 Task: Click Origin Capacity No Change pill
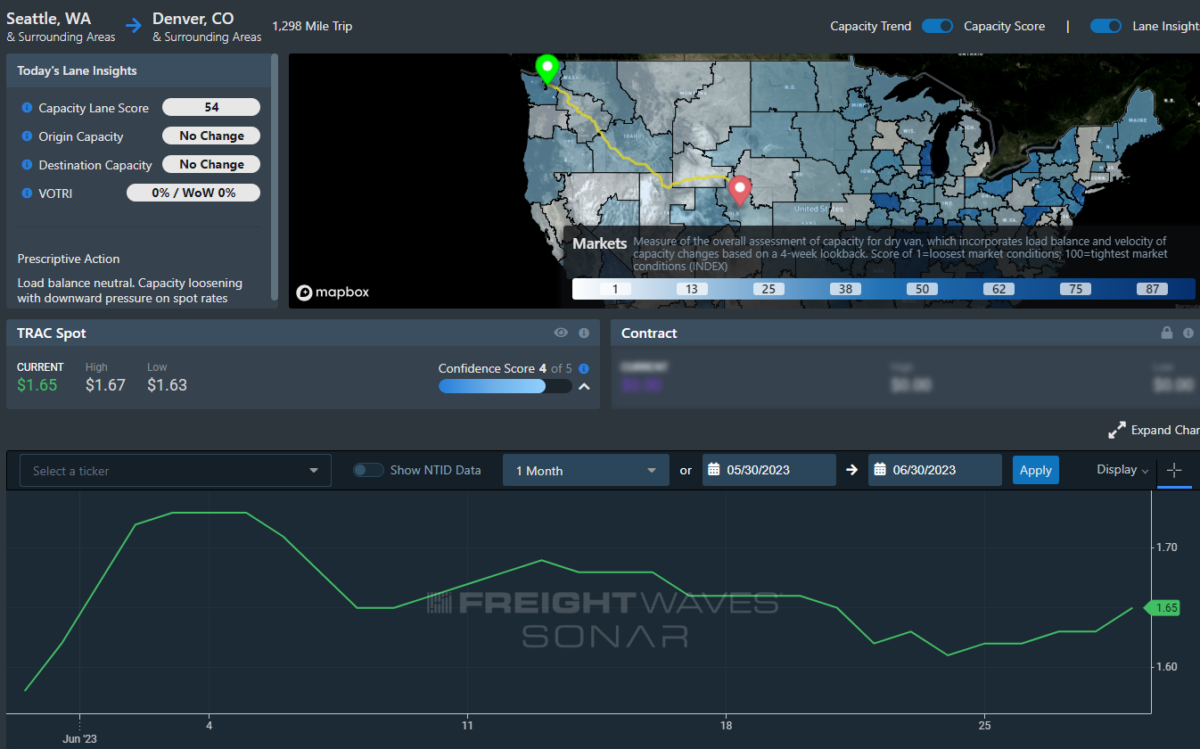pos(211,136)
